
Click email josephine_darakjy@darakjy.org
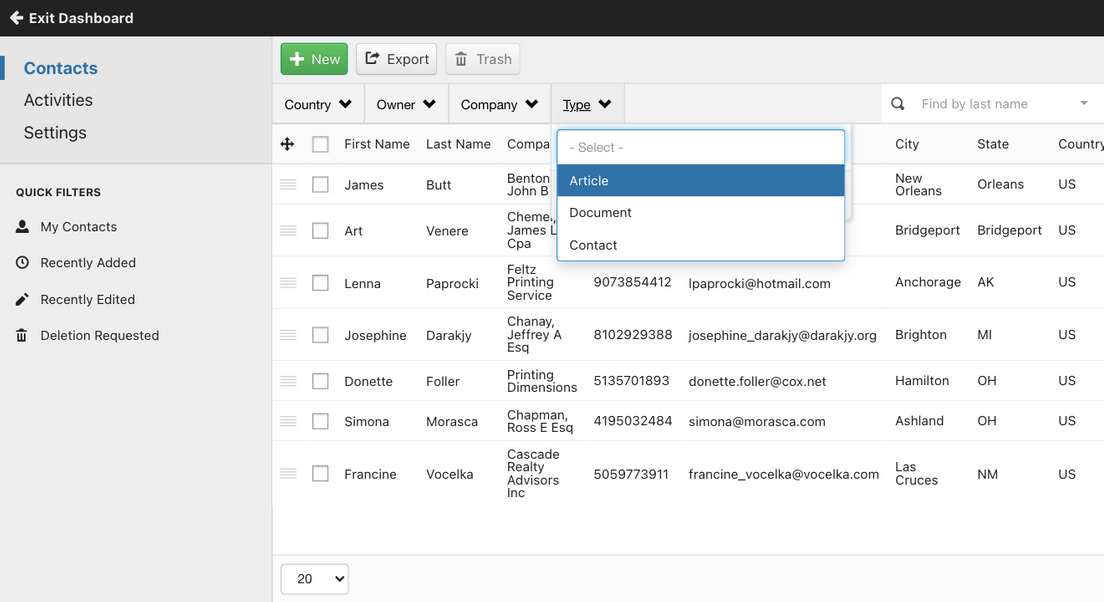point(782,335)
